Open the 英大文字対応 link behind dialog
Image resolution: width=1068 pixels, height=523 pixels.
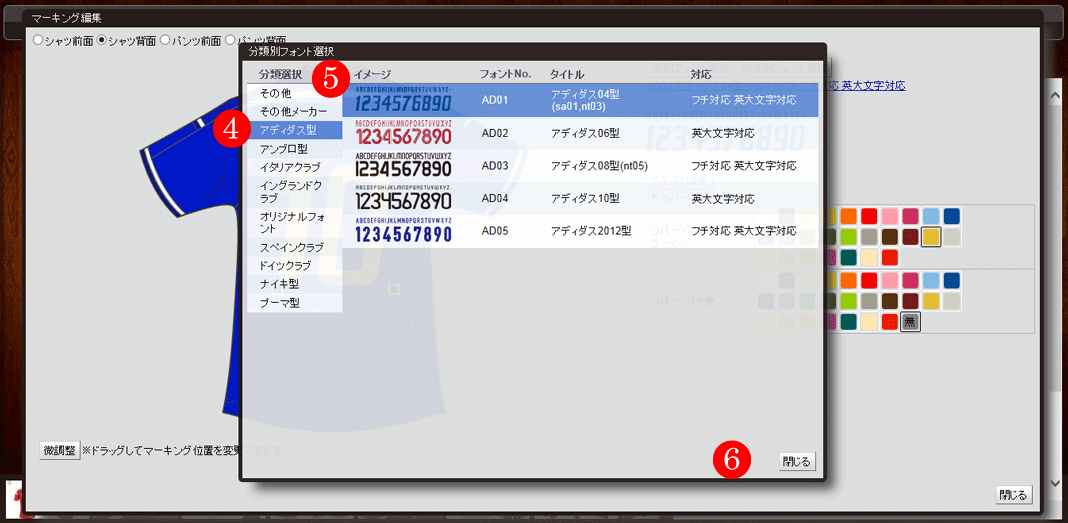coord(873,86)
